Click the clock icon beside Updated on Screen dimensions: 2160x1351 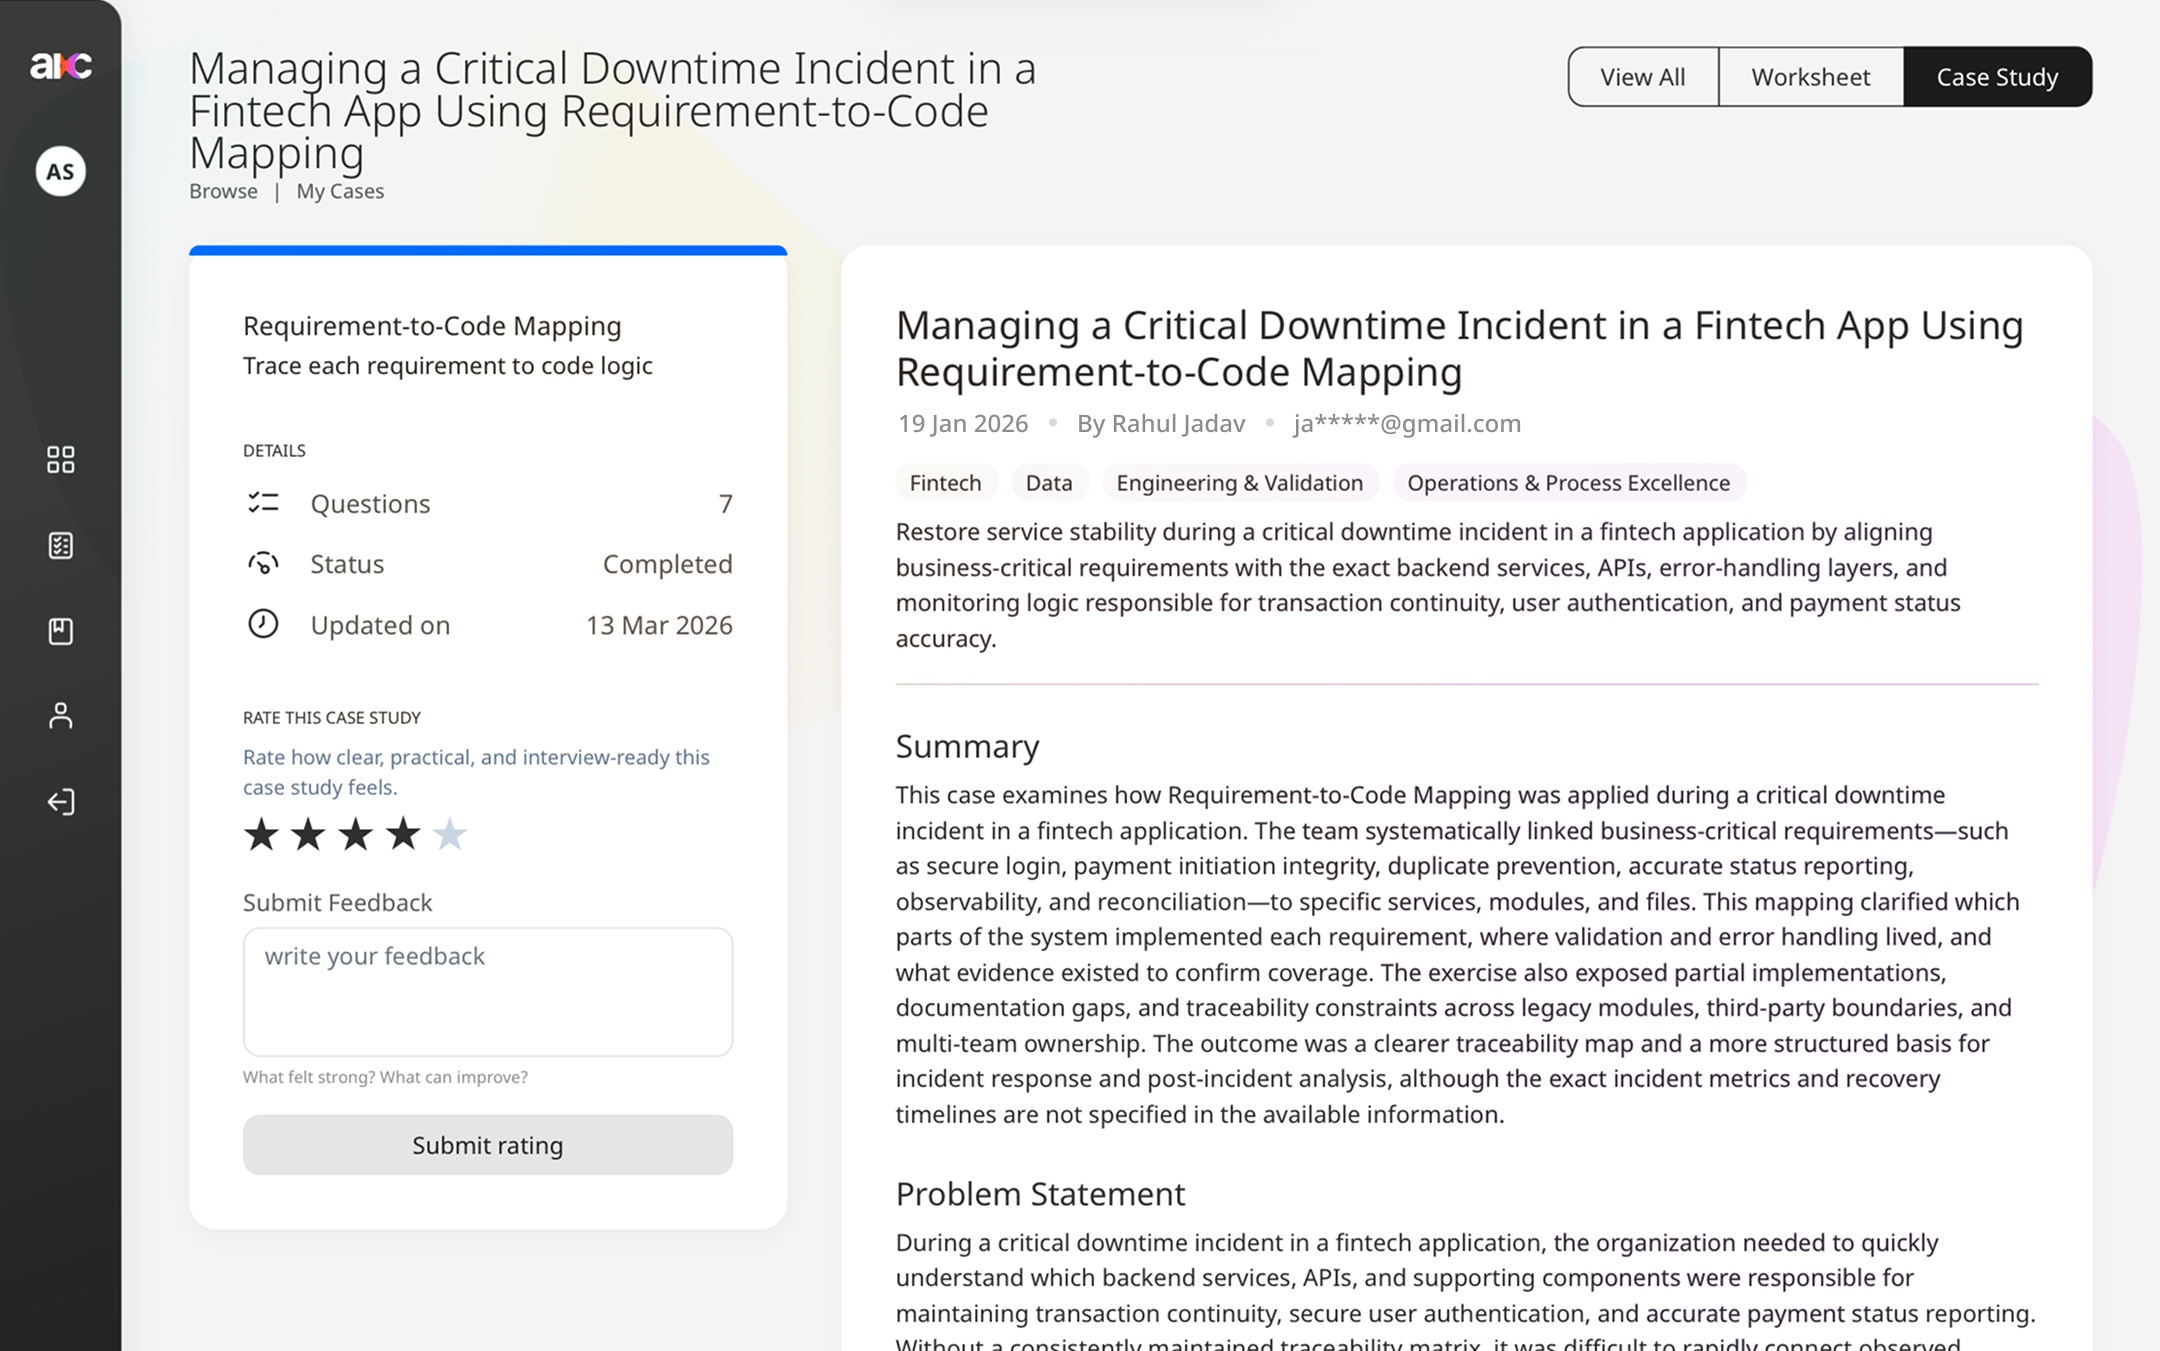(x=263, y=624)
